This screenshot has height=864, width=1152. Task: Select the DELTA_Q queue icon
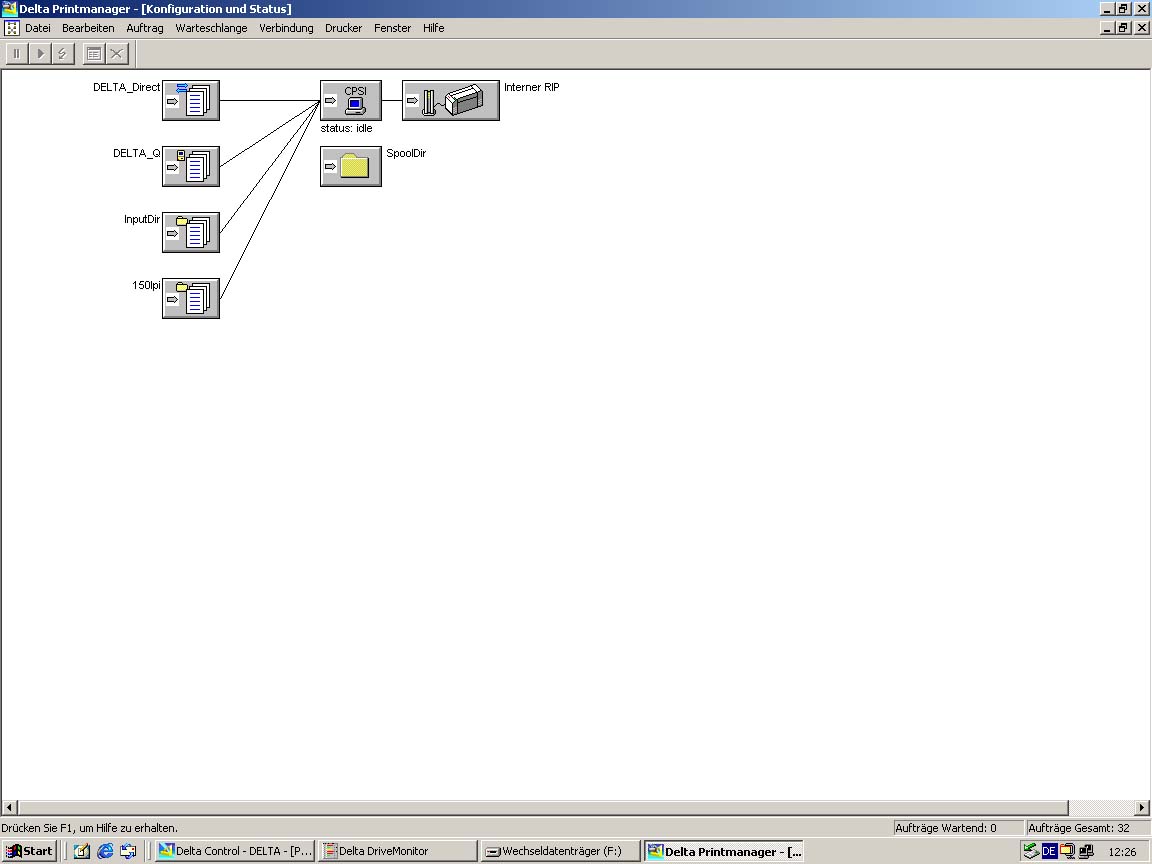click(191, 166)
